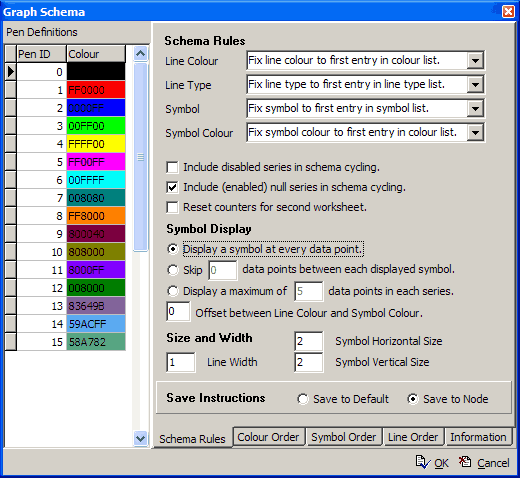Choose Save to Default radio button

303,399
